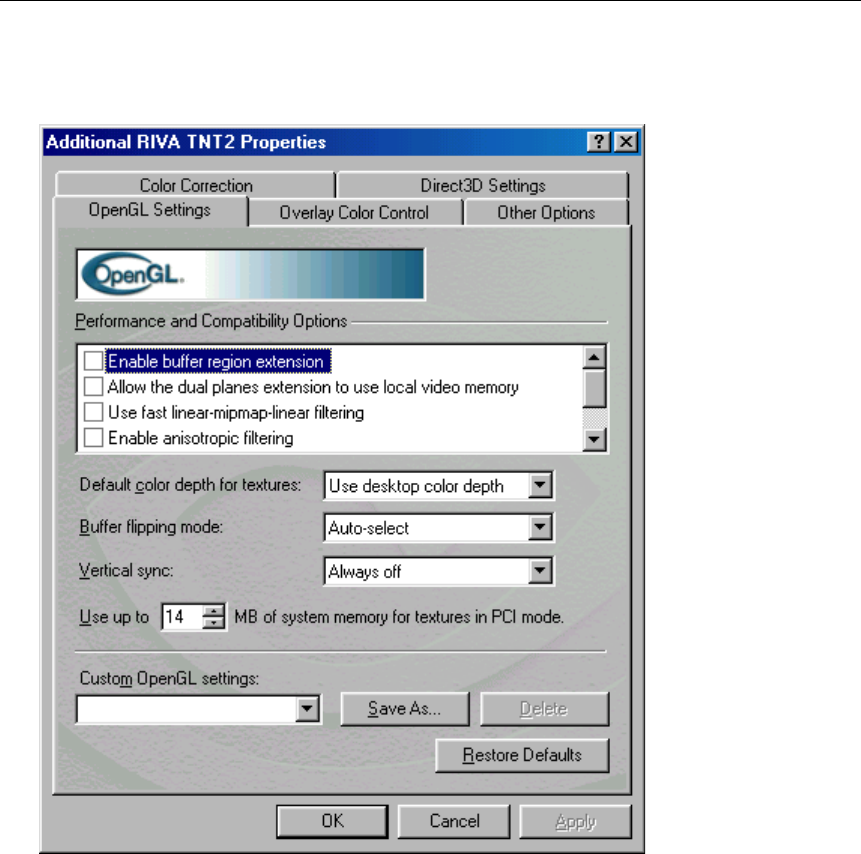Click the options list scroll up arrow

[594, 358]
